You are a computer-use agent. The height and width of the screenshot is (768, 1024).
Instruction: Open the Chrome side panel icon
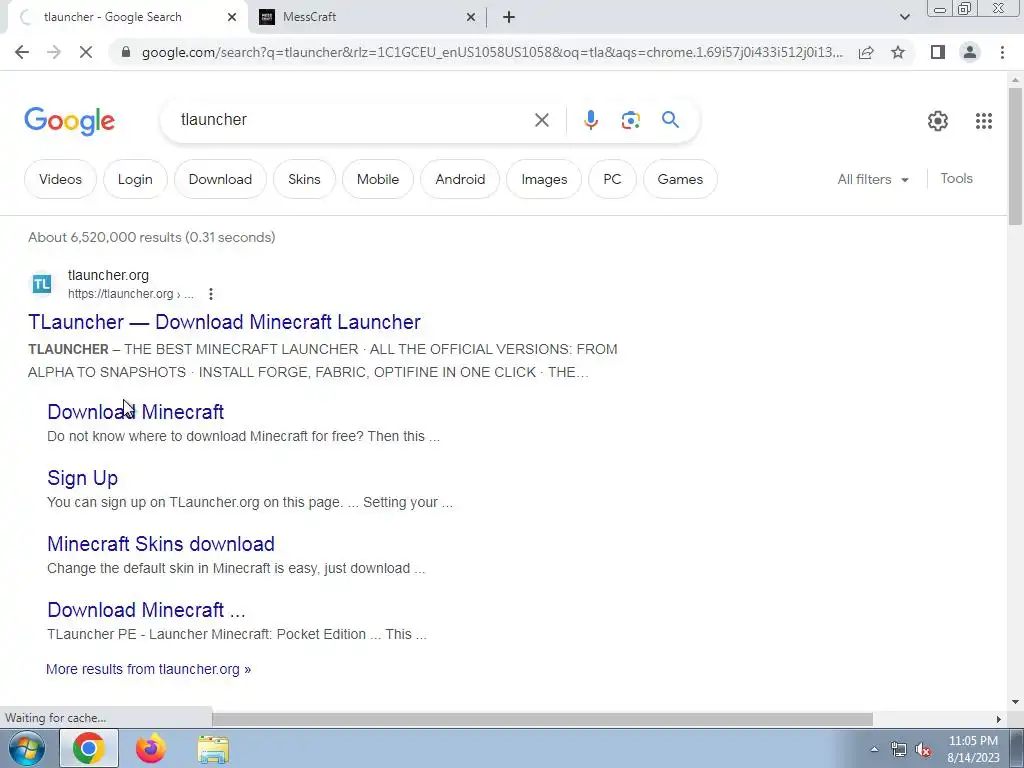click(x=938, y=52)
